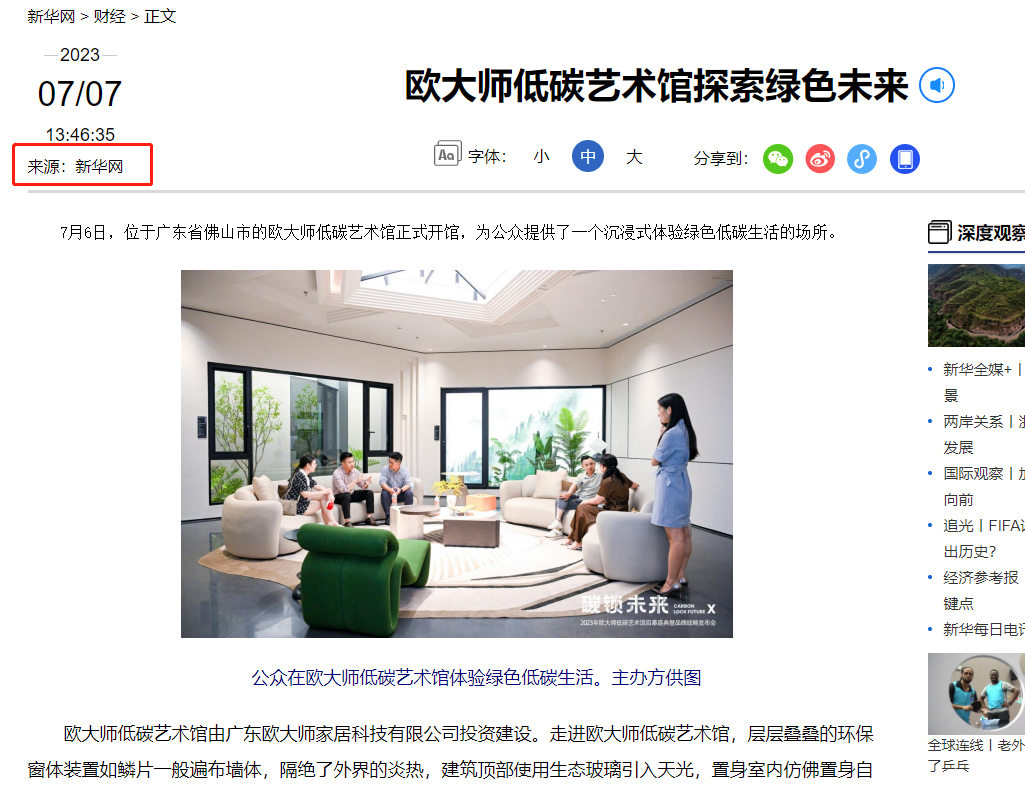The image size is (1025, 794).
Task: Open the 全球连线 ping-pong thumbnail
Action: (977, 693)
